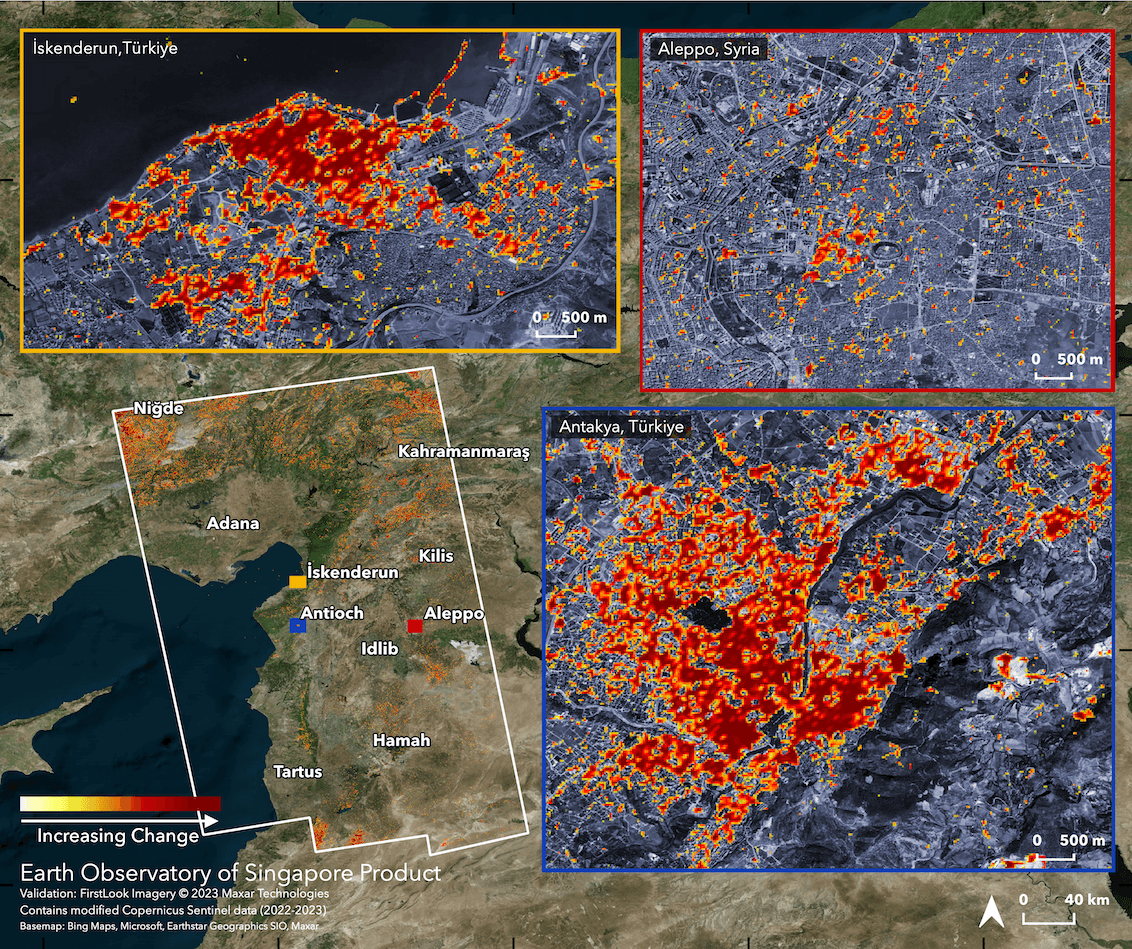1132x949 pixels.
Task: Click the Niğde city label
Action: [x=159, y=407]
